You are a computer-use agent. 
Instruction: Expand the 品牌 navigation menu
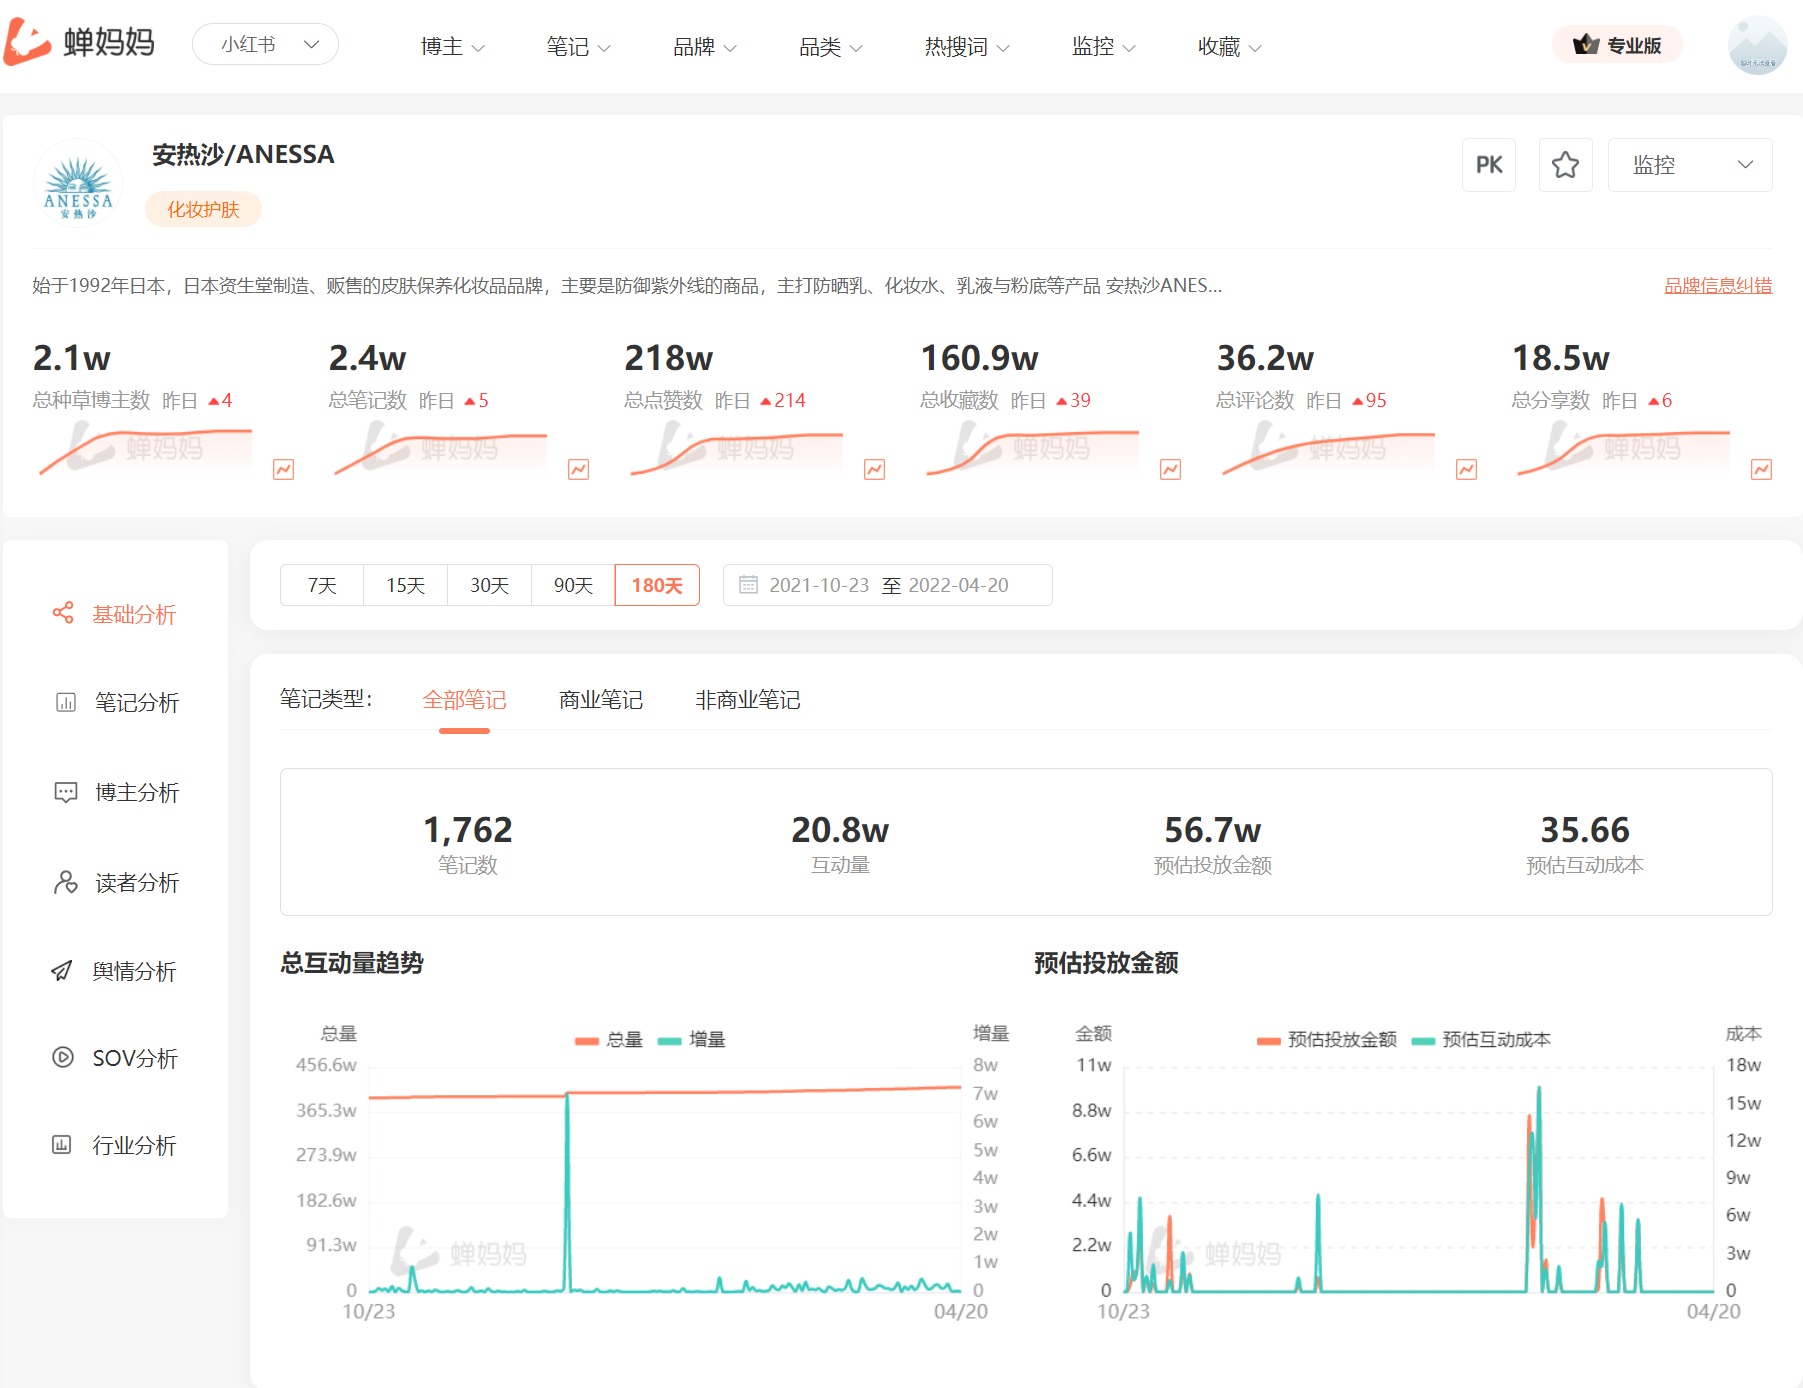pyautogui.click(x=704, y=47)
